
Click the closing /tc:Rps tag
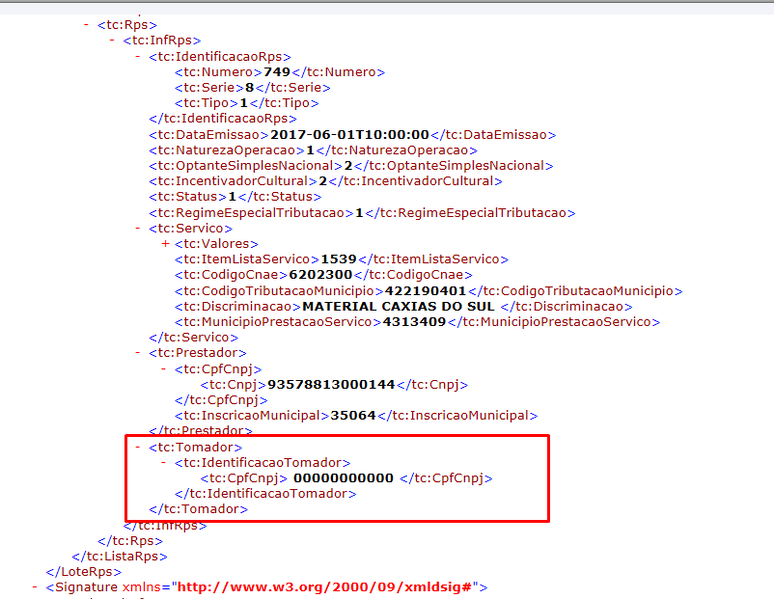tap(130, 541)
